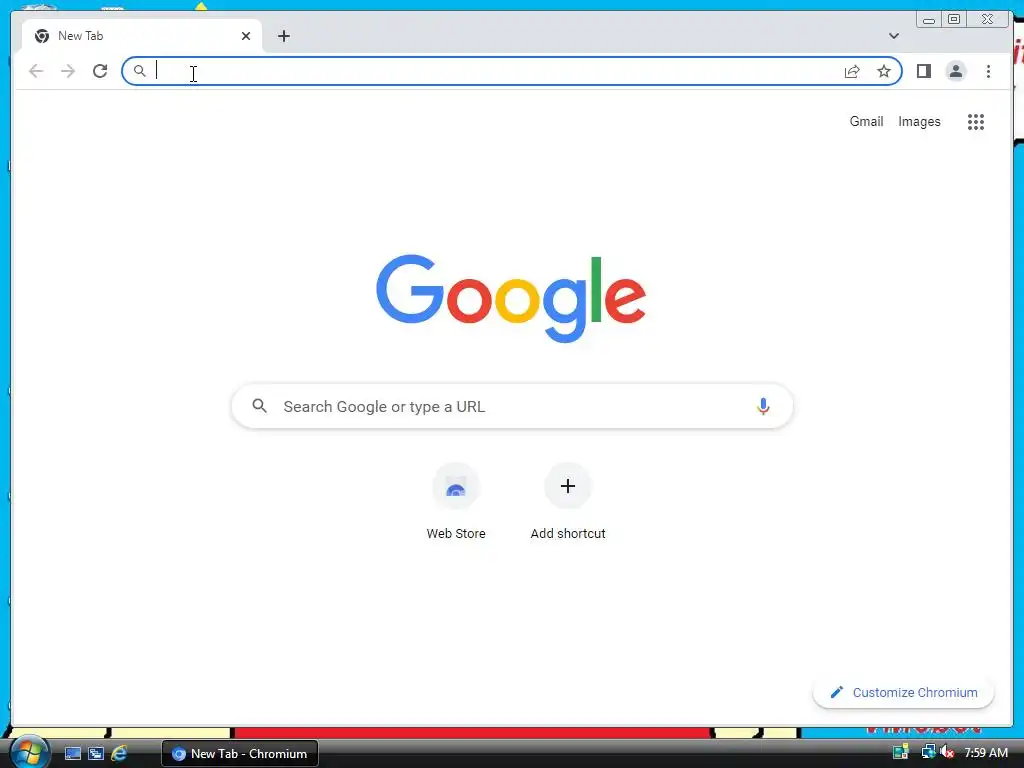Screen dimensions: 1024x768
Task: Bookmark this tab with the star icon
Action: (x=884, y=71)
